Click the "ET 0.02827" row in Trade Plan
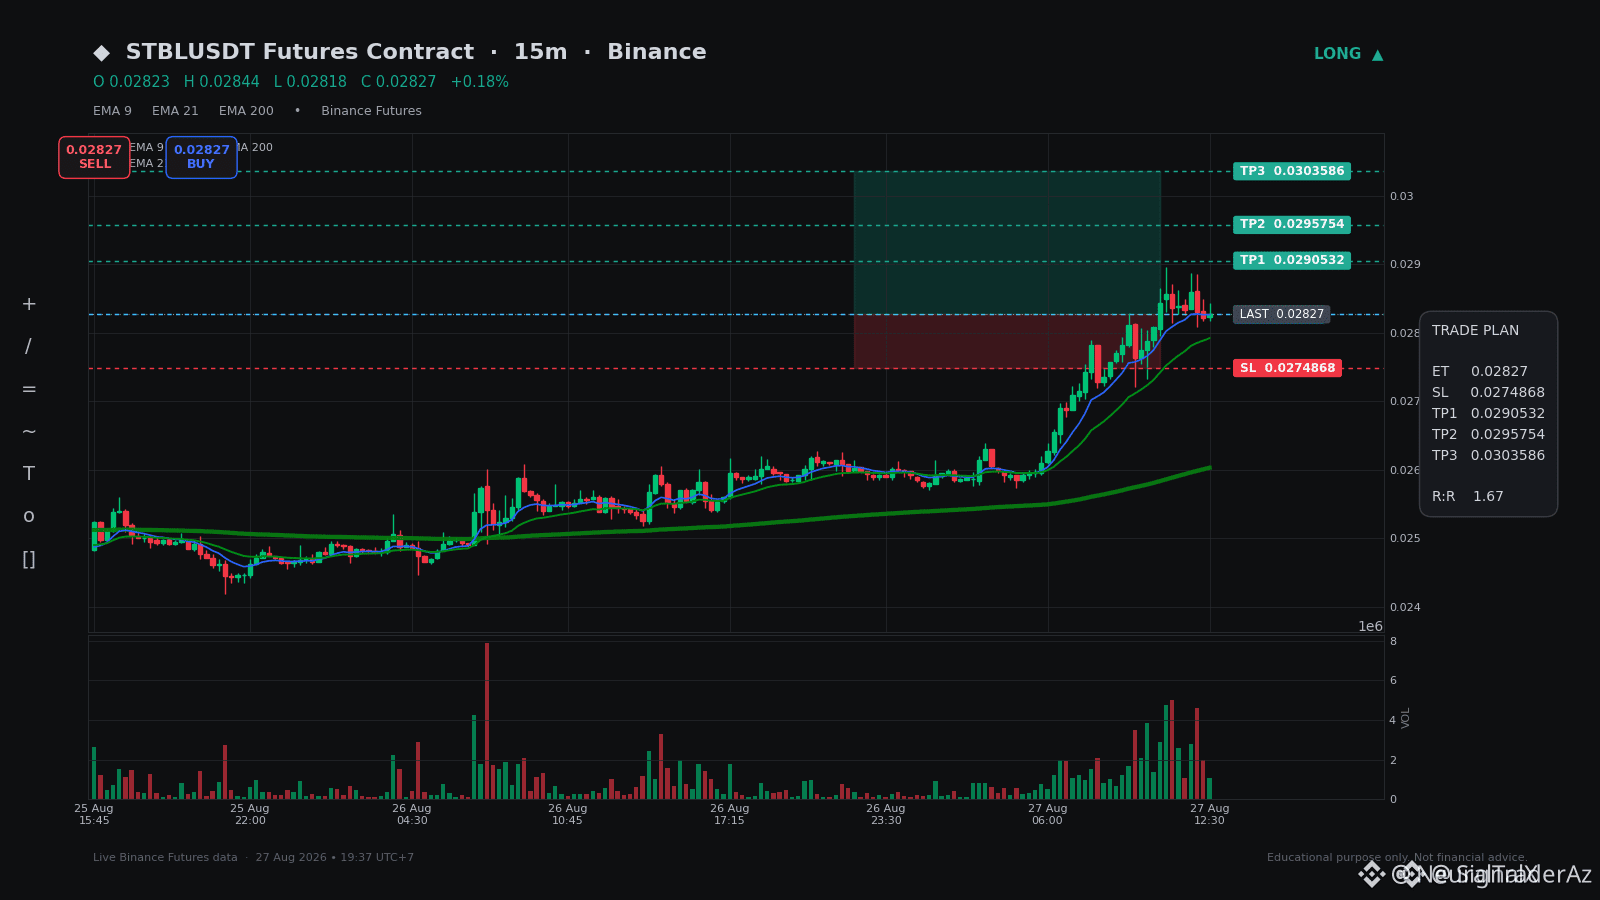Screen dimensions: 1600x900 coord(1480,372)
